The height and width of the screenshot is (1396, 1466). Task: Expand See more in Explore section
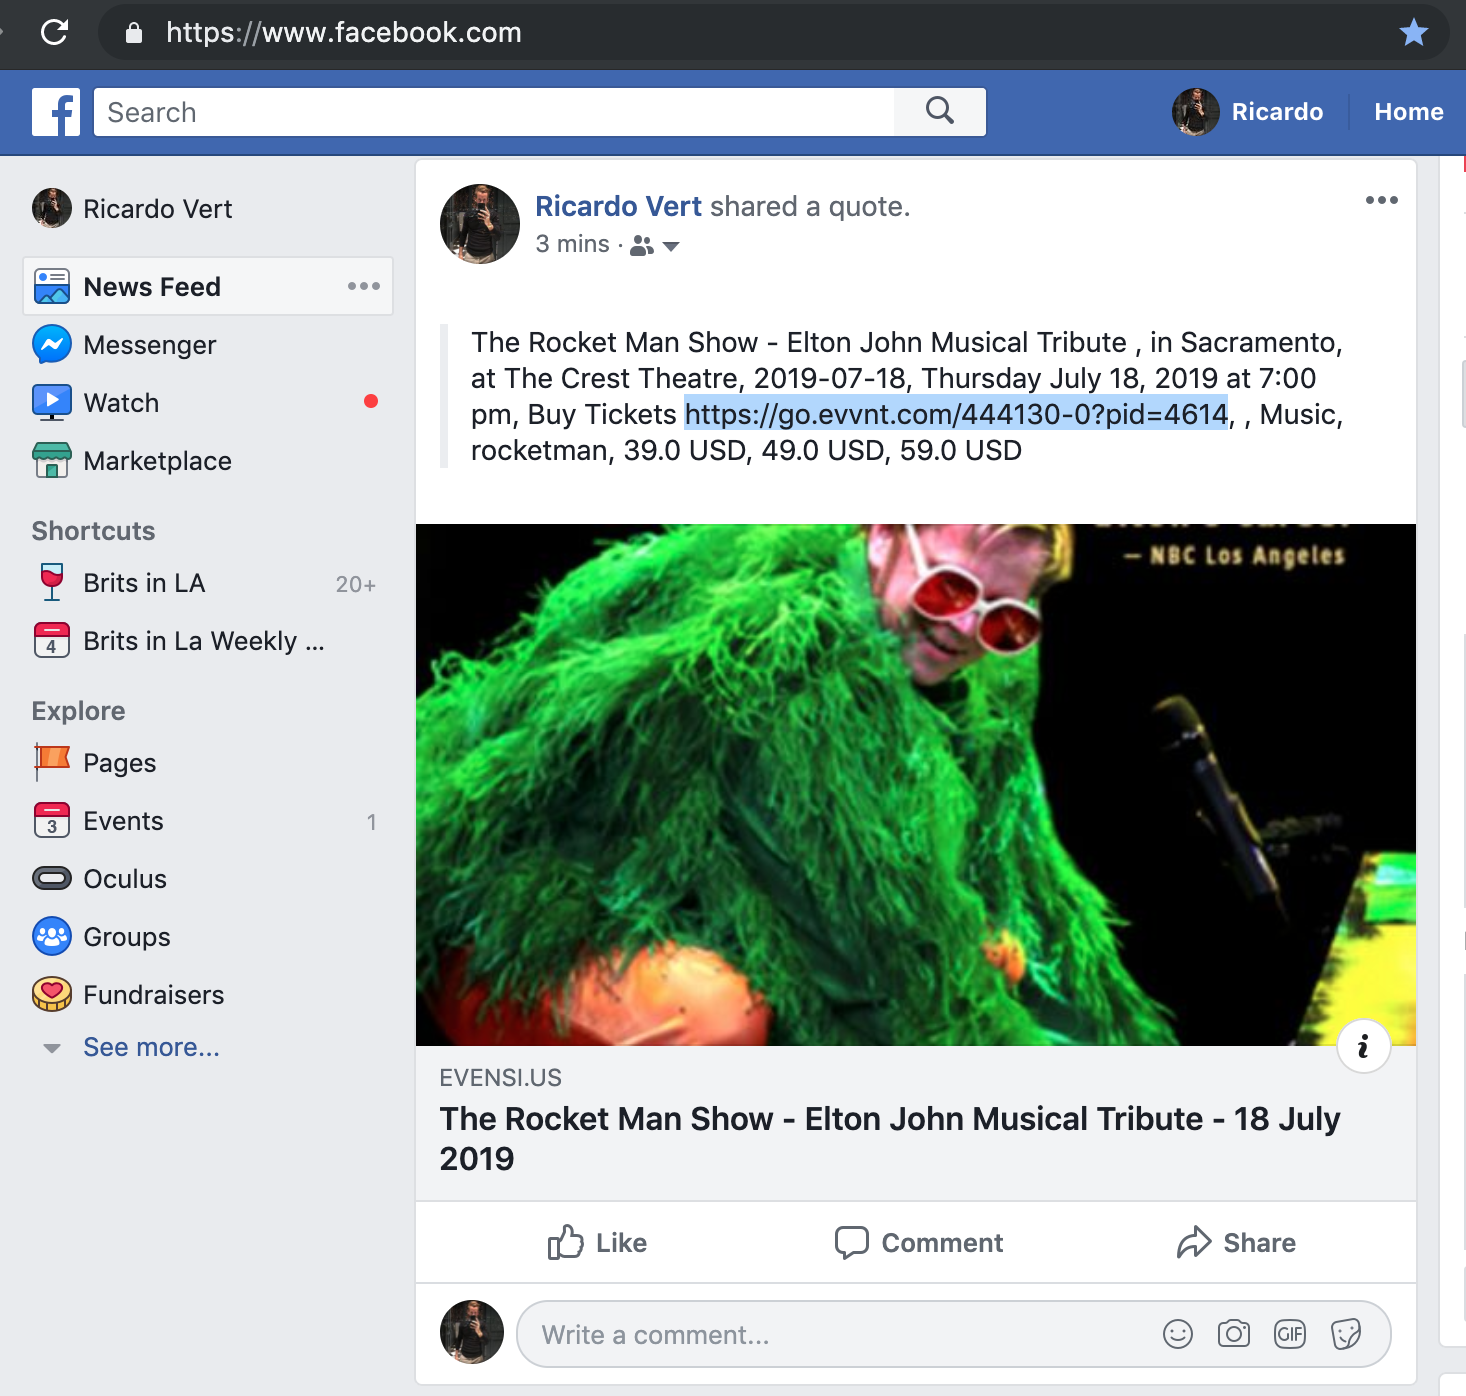pyautogui.click(x=151, y=1047)
